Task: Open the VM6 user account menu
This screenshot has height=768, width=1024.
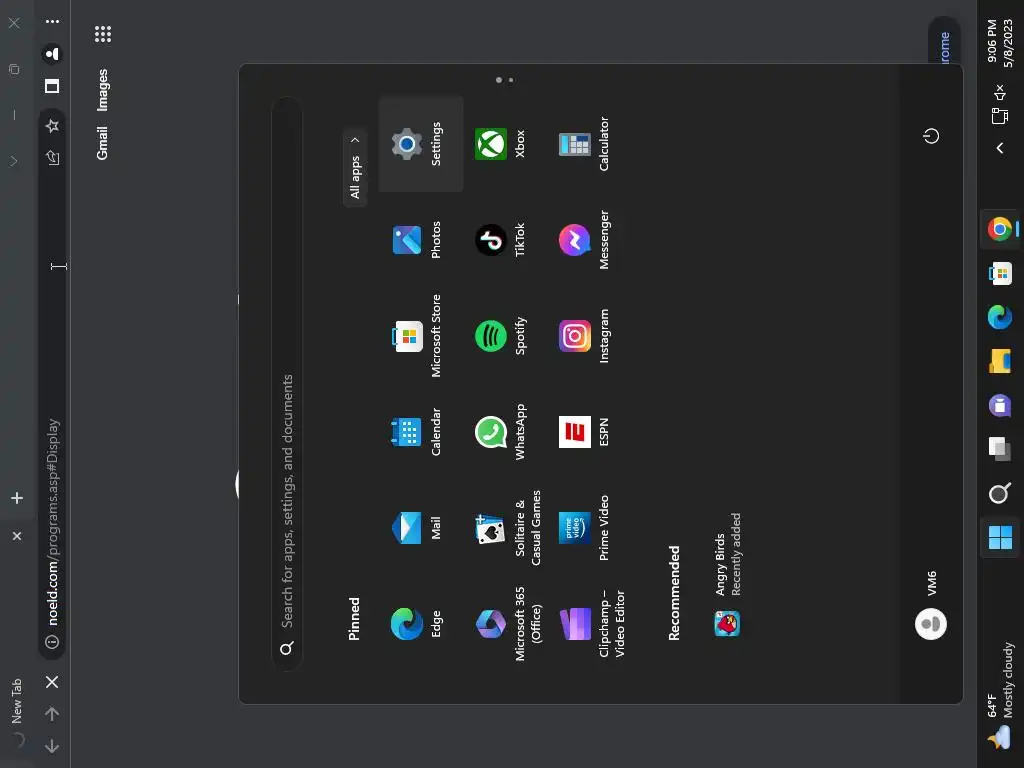Action: (x=931, y=605)
